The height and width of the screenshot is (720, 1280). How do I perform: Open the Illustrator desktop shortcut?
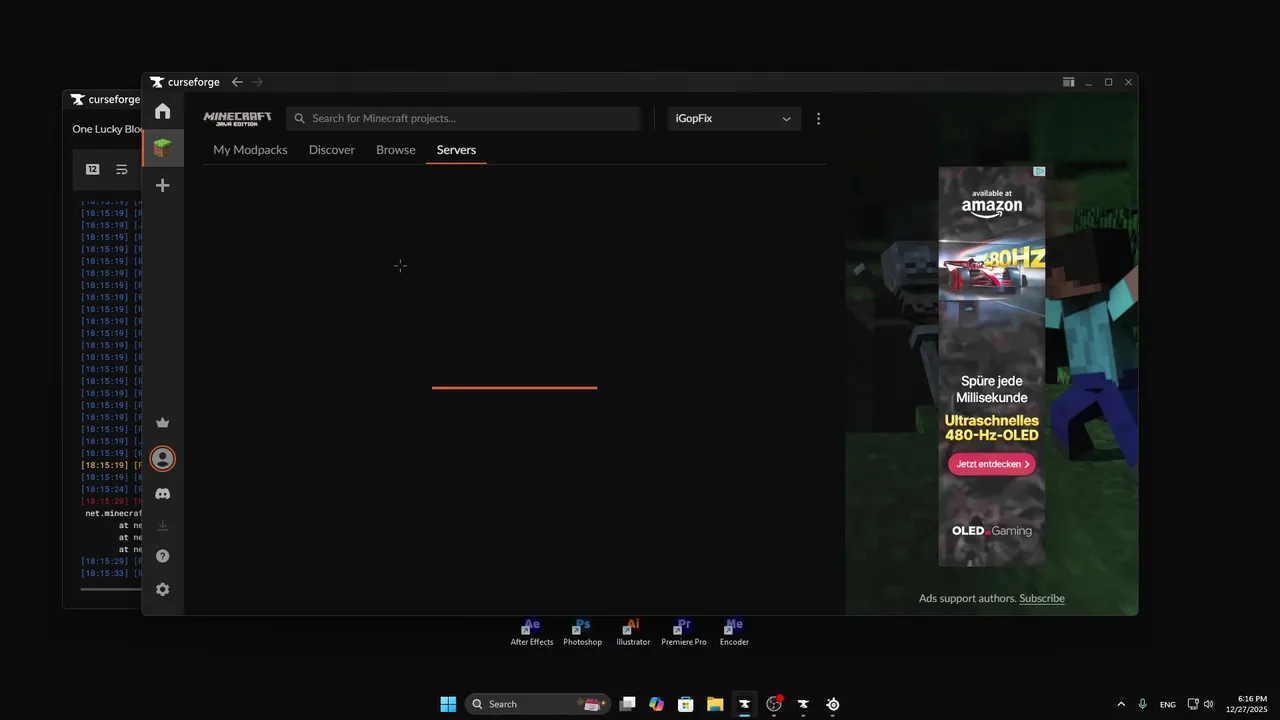click(633, 632)
